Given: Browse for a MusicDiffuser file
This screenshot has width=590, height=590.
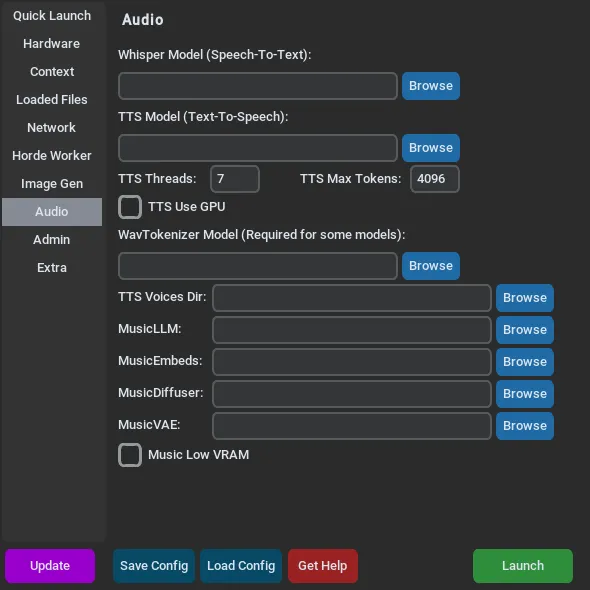Looking at the screenshot, I should 525,394.
